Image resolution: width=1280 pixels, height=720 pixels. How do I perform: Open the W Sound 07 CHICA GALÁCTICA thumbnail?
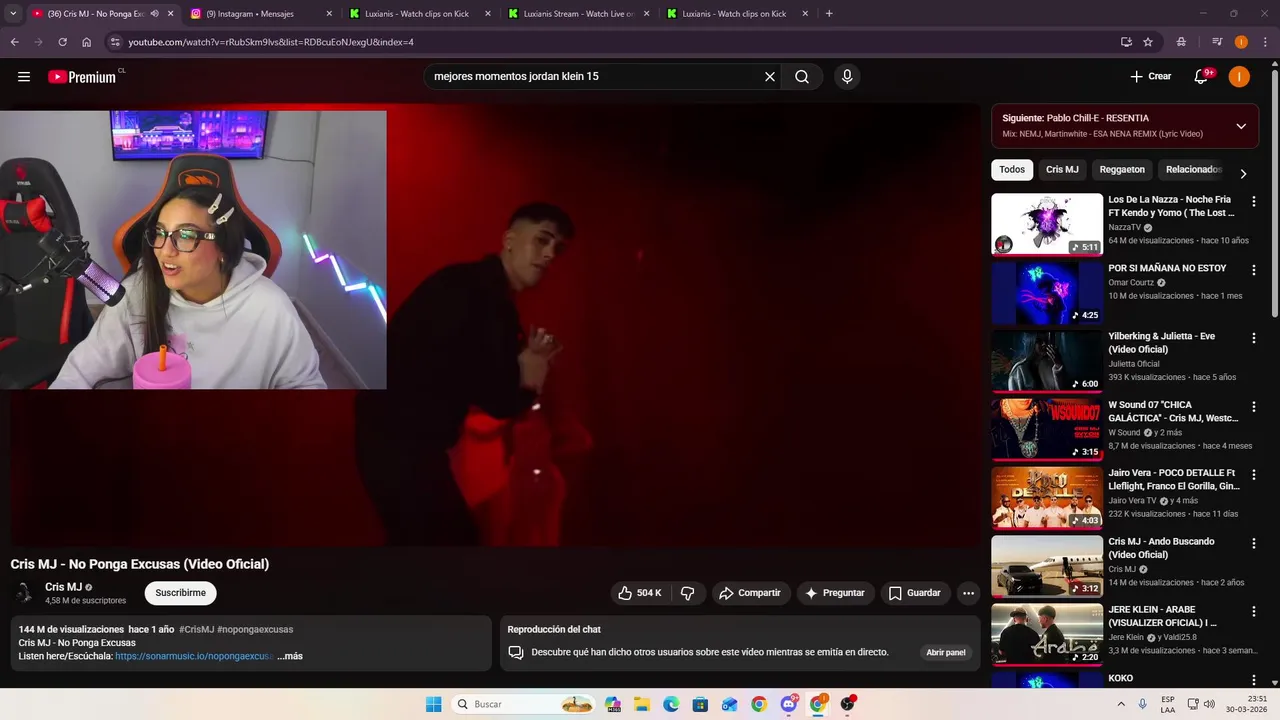[x=1047, y=429]
